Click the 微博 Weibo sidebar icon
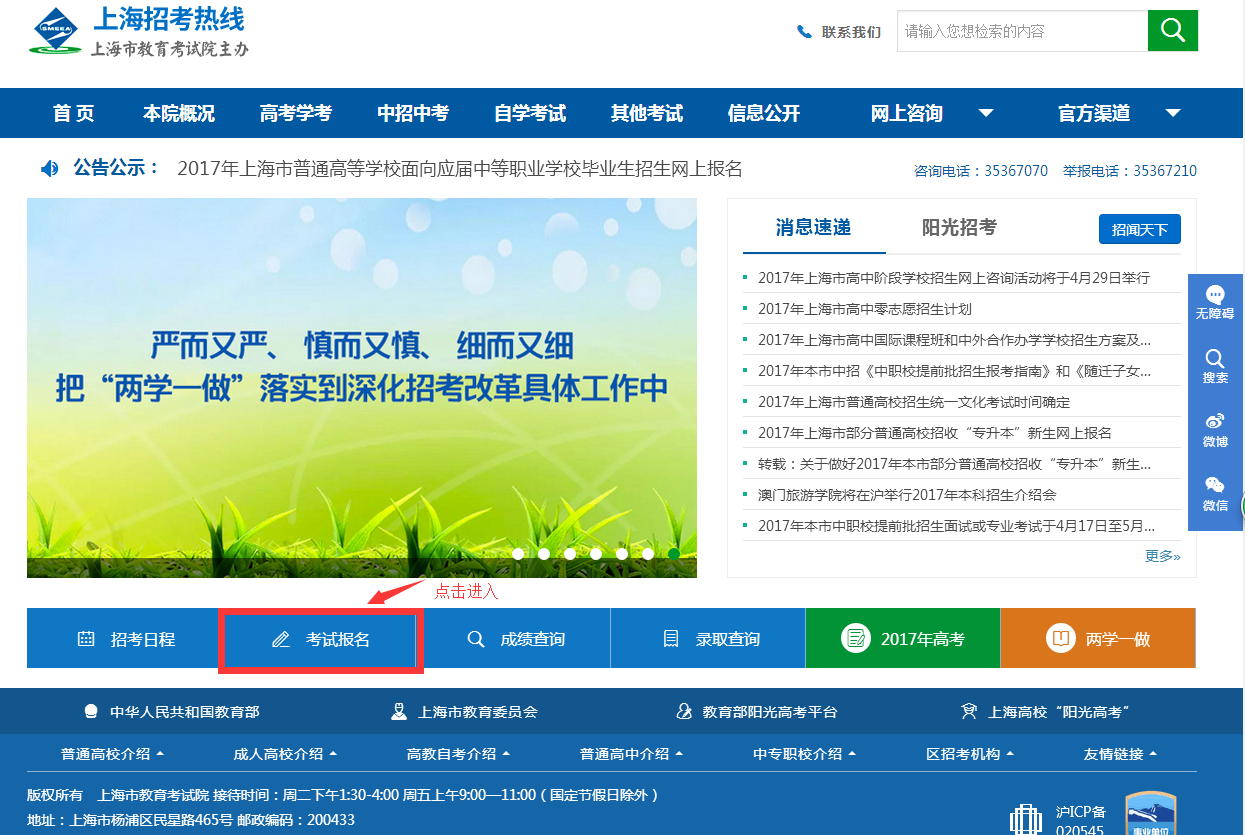 point(1215,429)
